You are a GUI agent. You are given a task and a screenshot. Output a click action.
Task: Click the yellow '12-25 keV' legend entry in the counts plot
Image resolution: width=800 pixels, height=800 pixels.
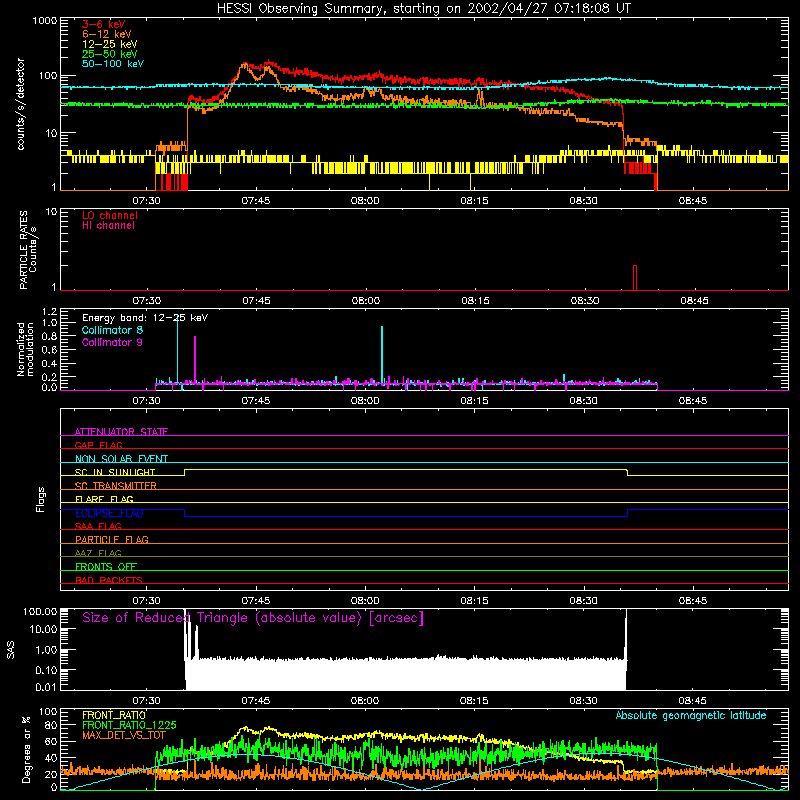[110, 44]
